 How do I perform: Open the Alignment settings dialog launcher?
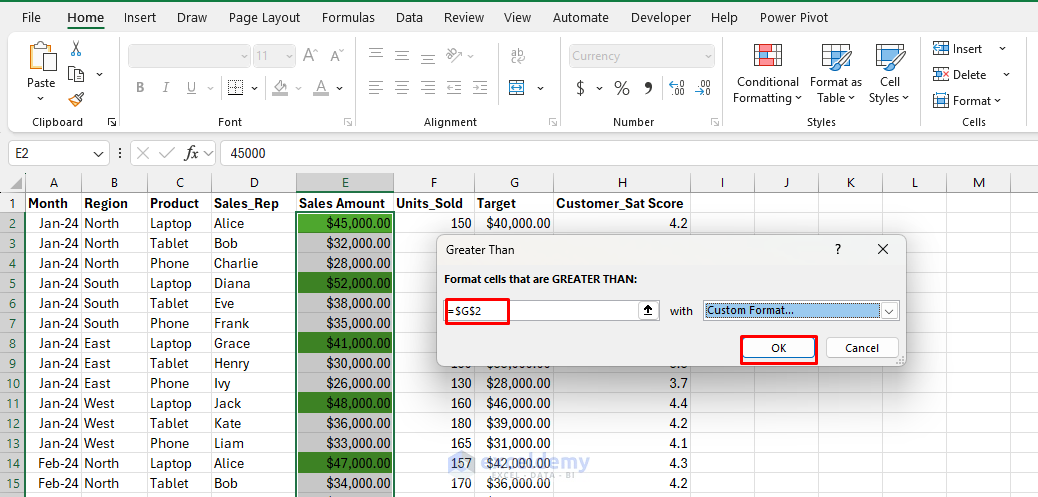(x=553, y=122)
